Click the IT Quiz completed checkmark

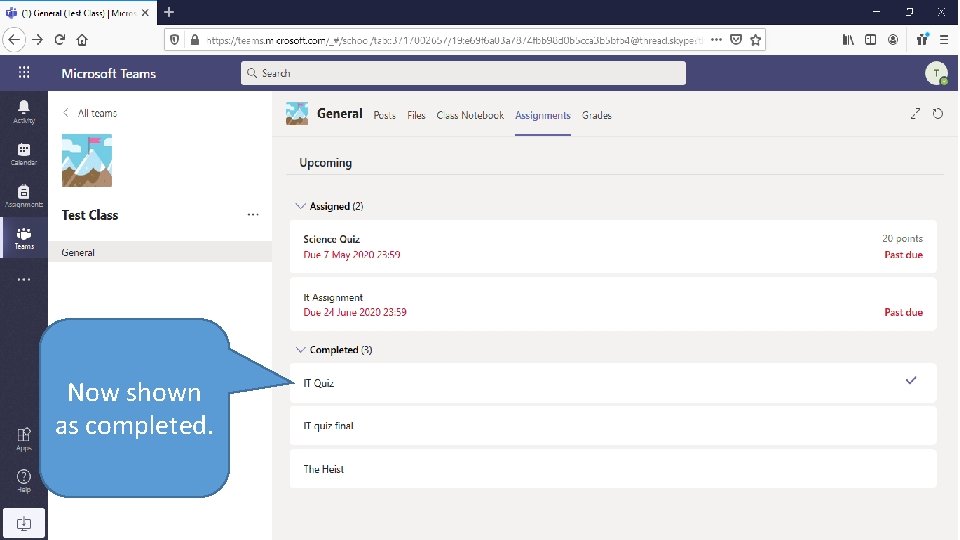(x=911, y=381)
